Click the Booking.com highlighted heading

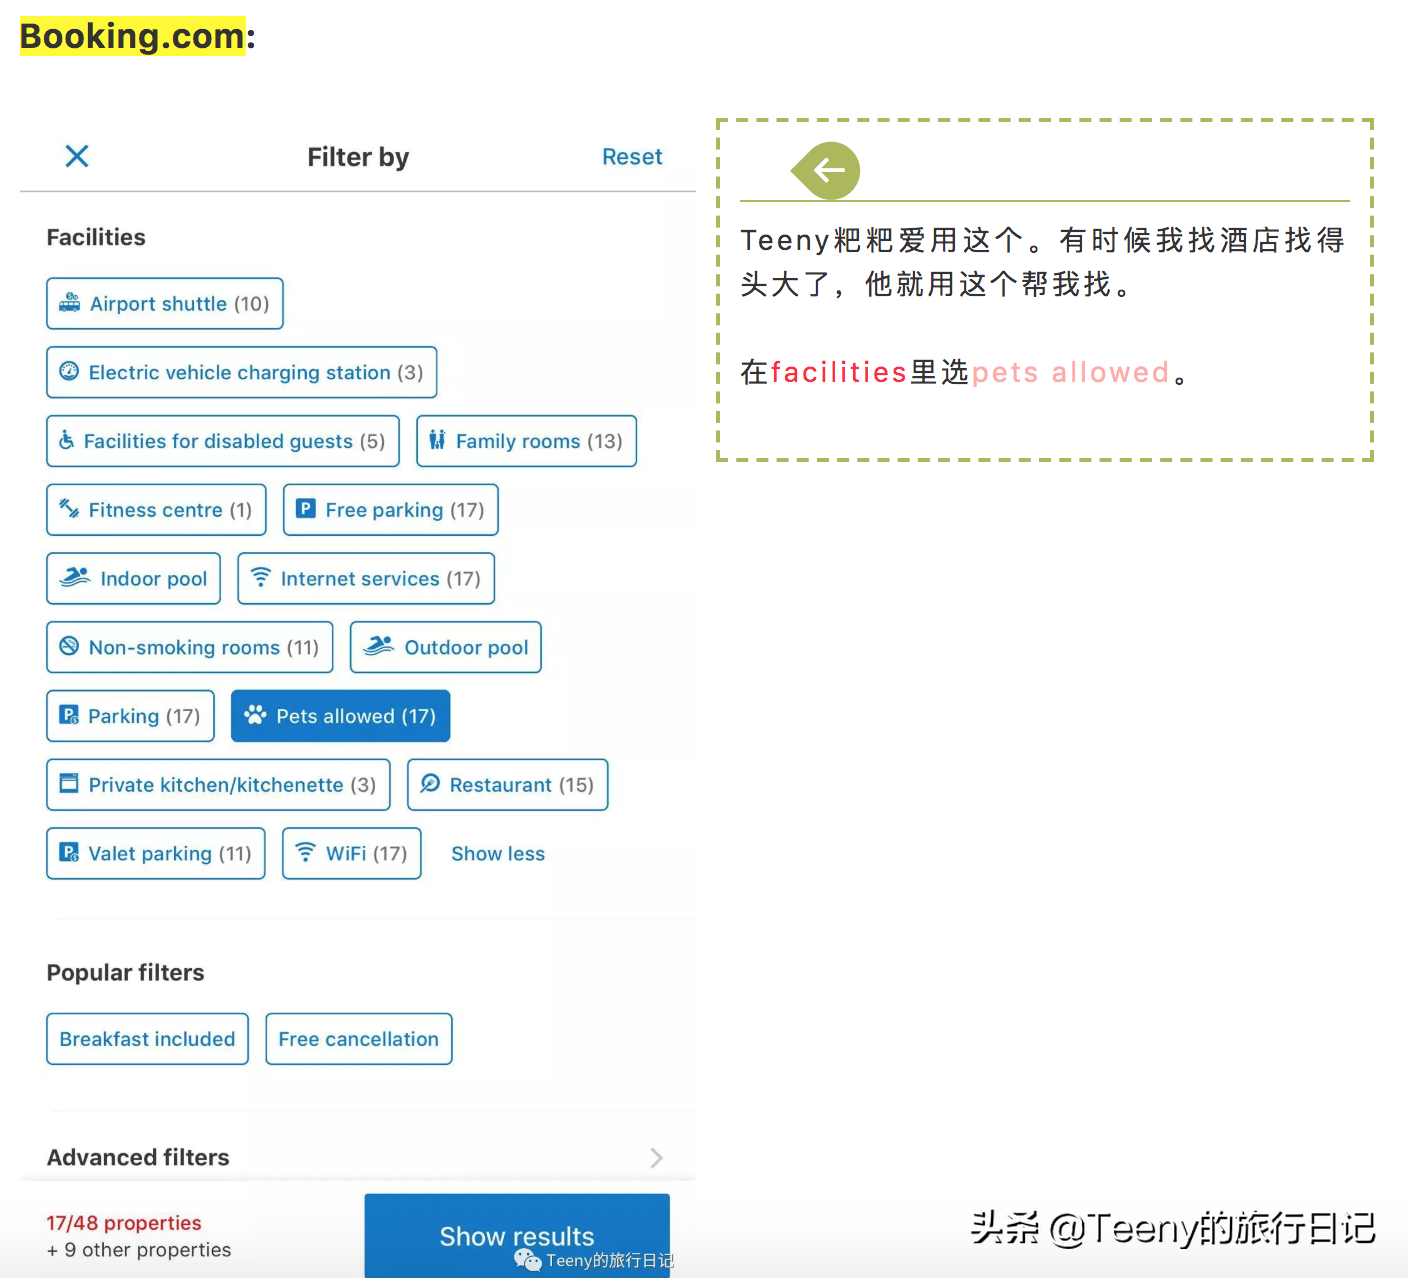[133, 36]
